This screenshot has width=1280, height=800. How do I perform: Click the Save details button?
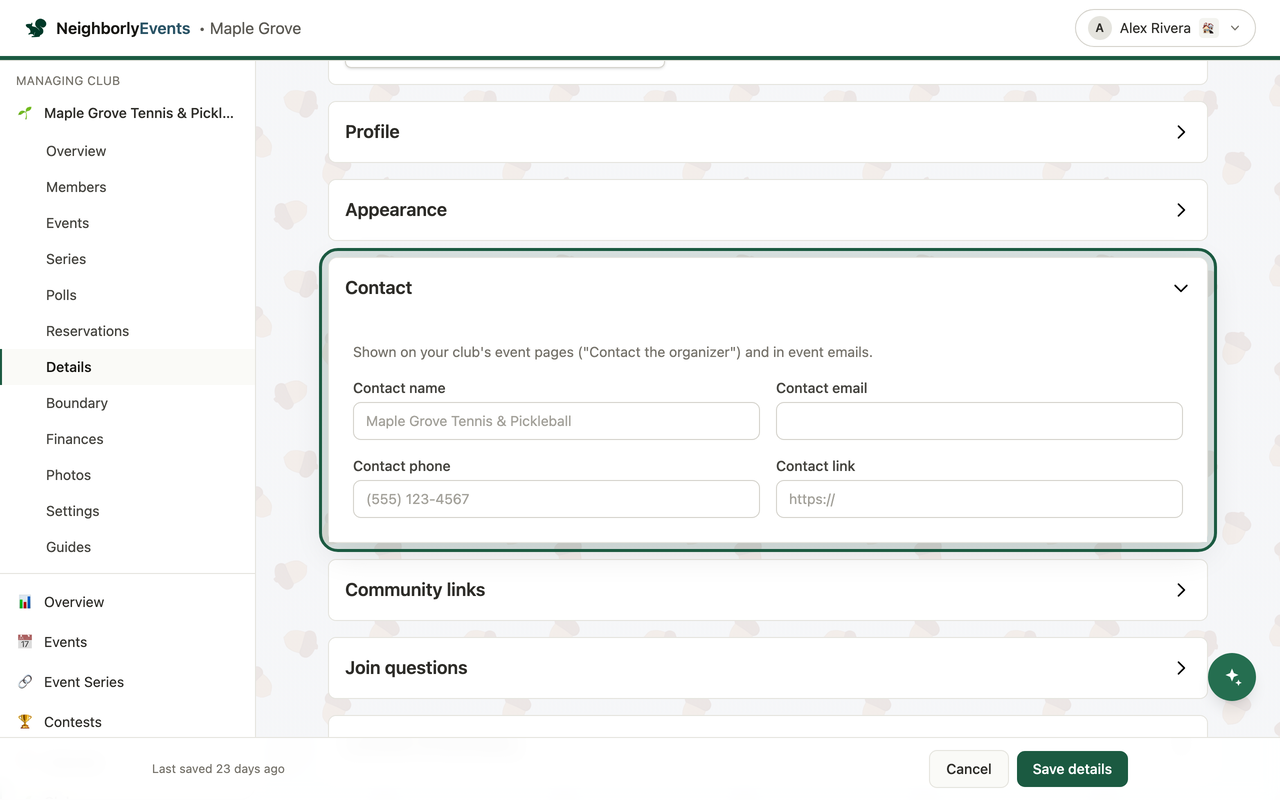tap(1072, 769)
